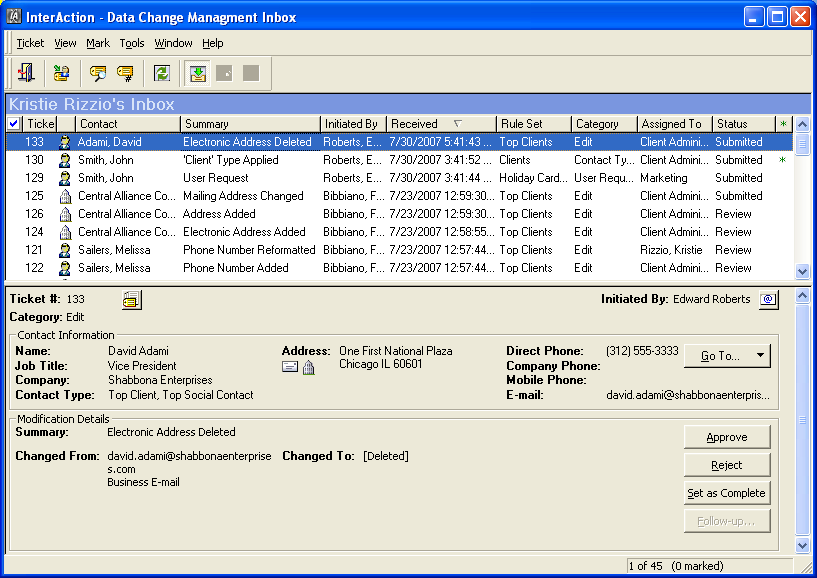Click ticket list scrollbar down arrow

click(x=802, y=271)
